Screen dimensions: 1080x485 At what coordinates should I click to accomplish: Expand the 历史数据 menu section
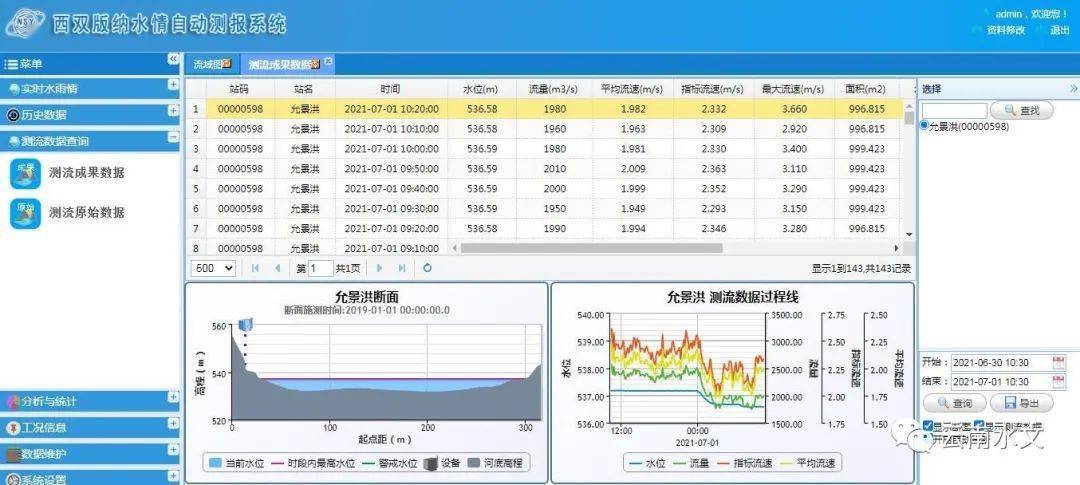click(173, 114)
